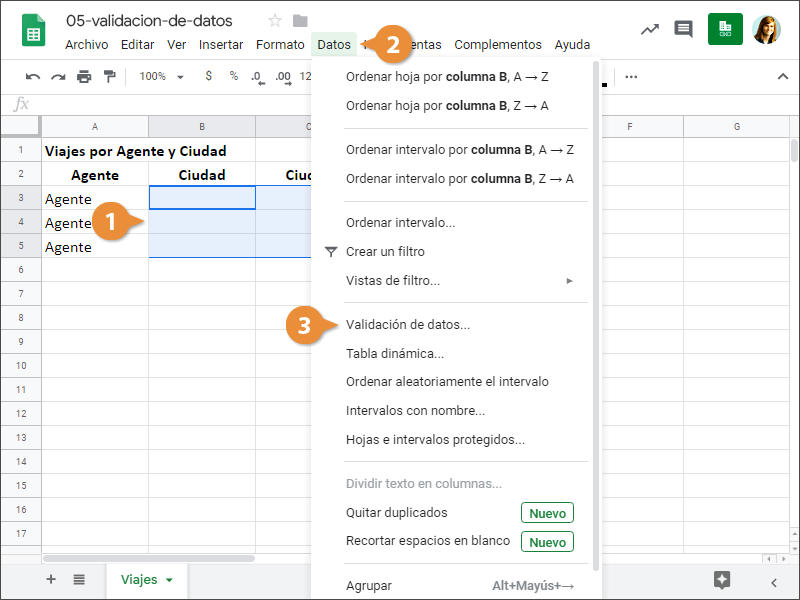Apply percent format button
The height and width of the screenshot is (600, 800).
234,76
